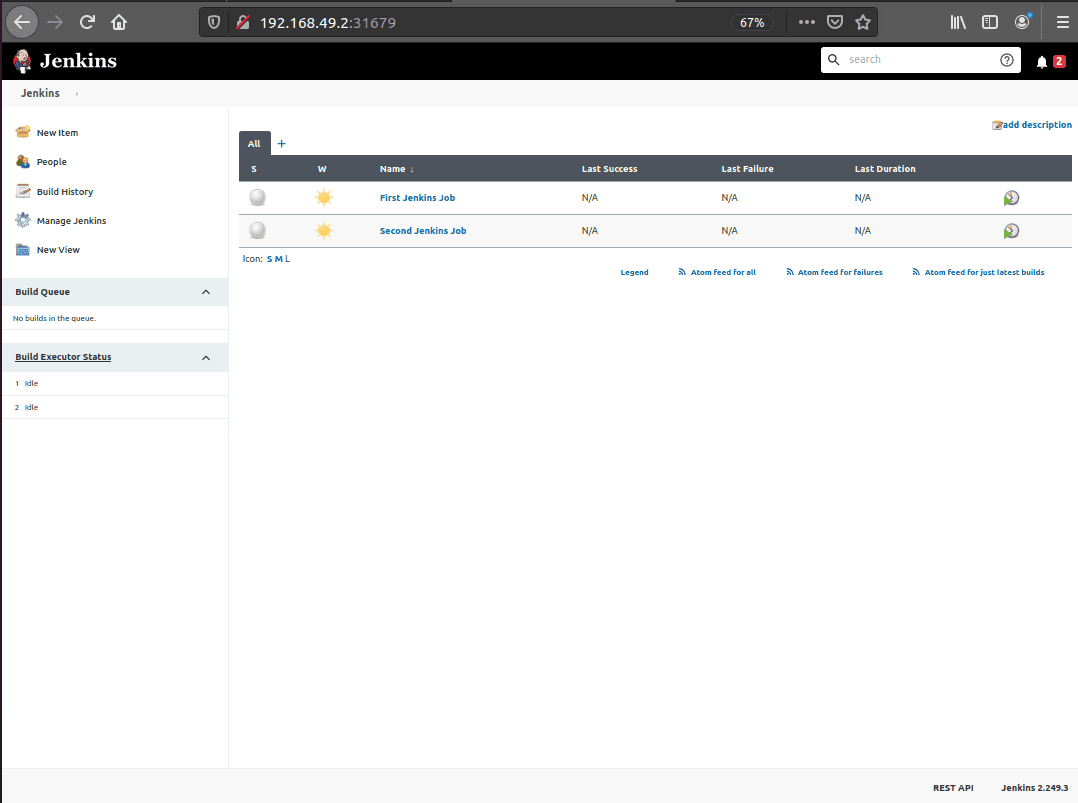Click the add description link

pyautogui.click(x=1036, y=125)
